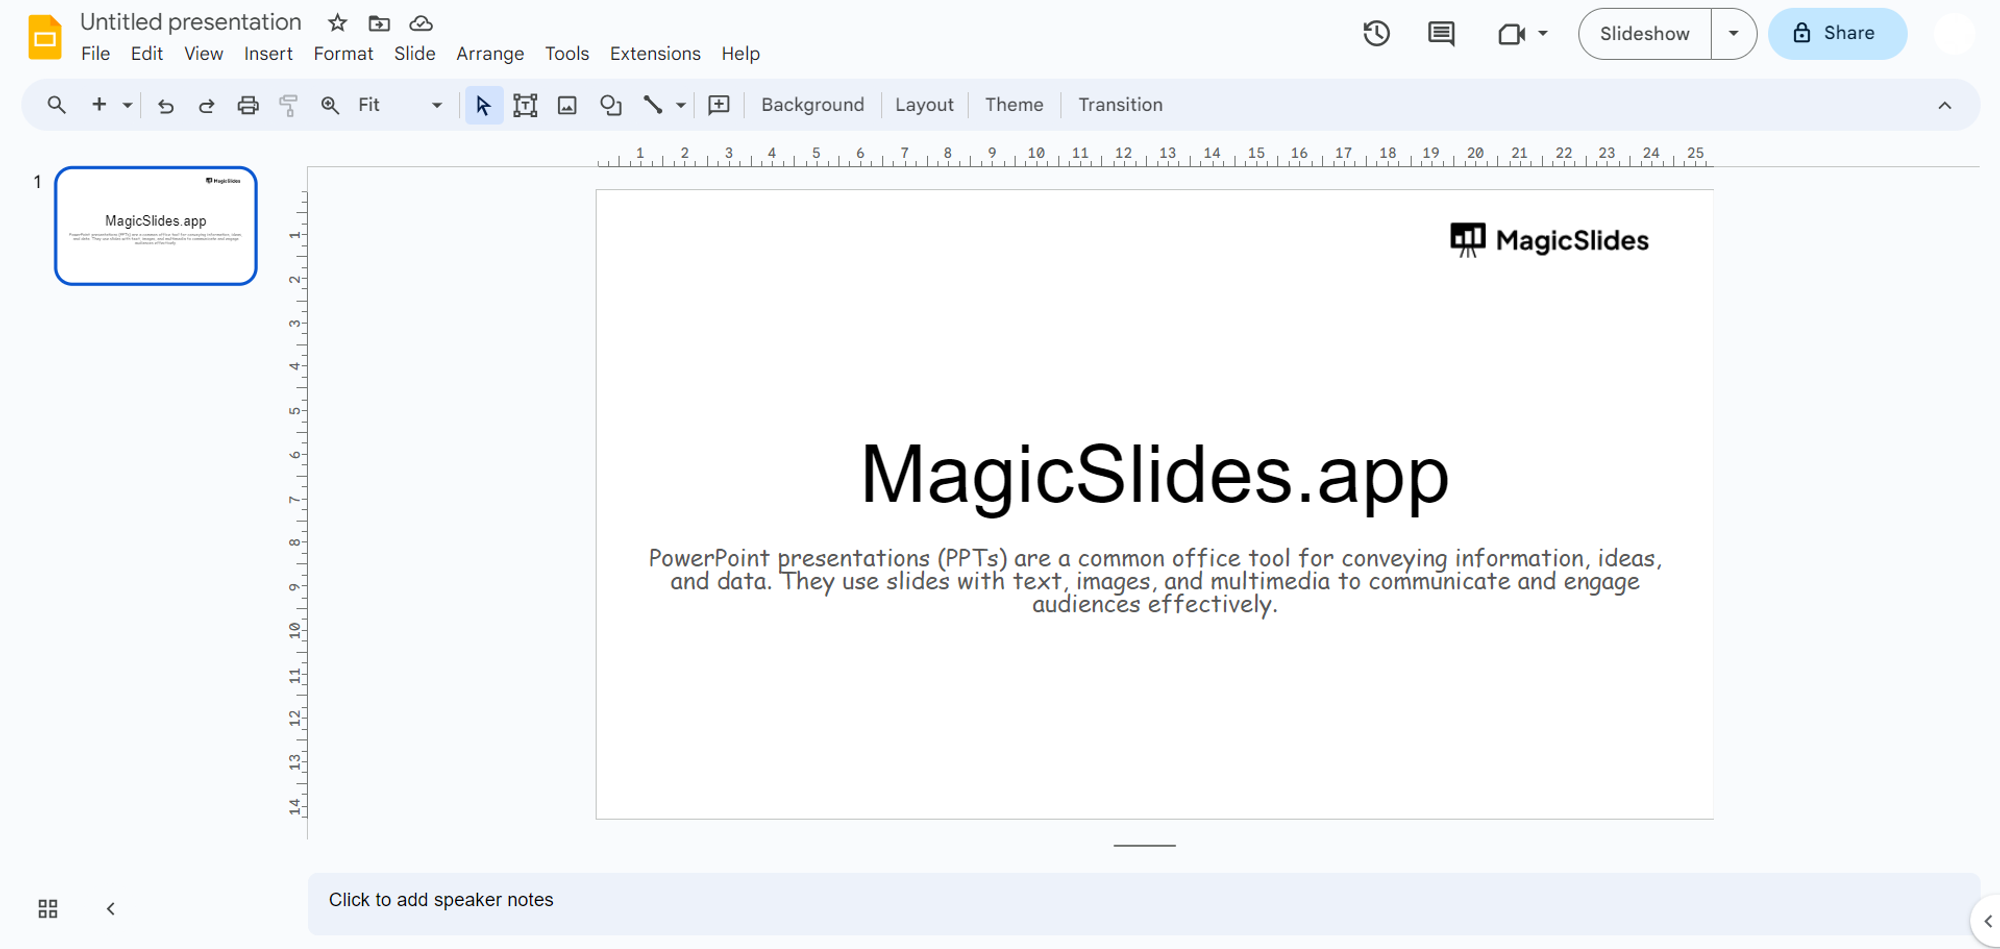Open the Arrange menu

[x=490, y=54]
